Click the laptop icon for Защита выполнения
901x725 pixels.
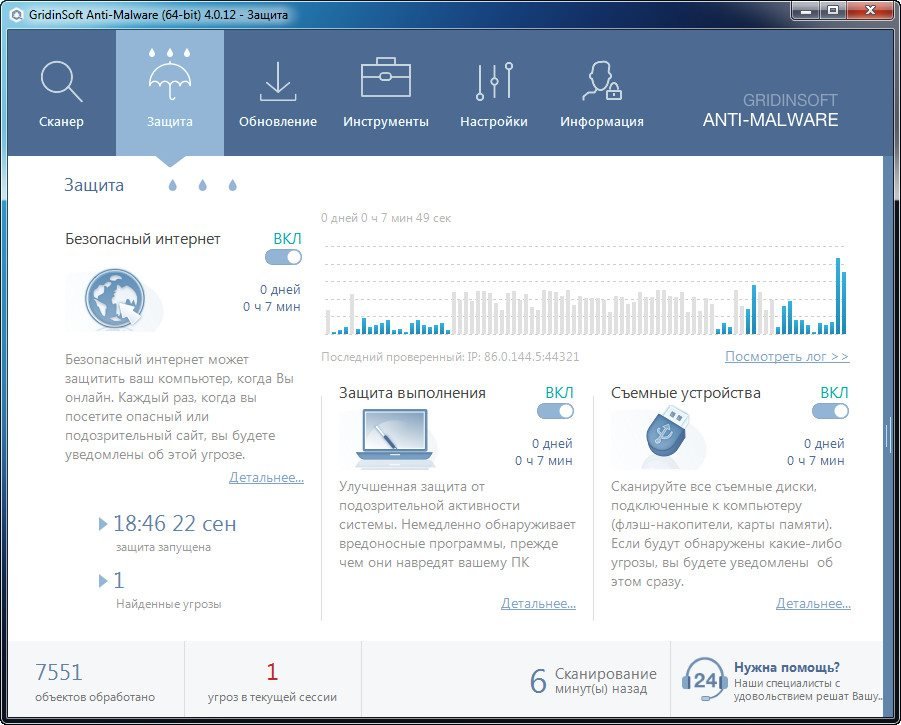(394, 440)
